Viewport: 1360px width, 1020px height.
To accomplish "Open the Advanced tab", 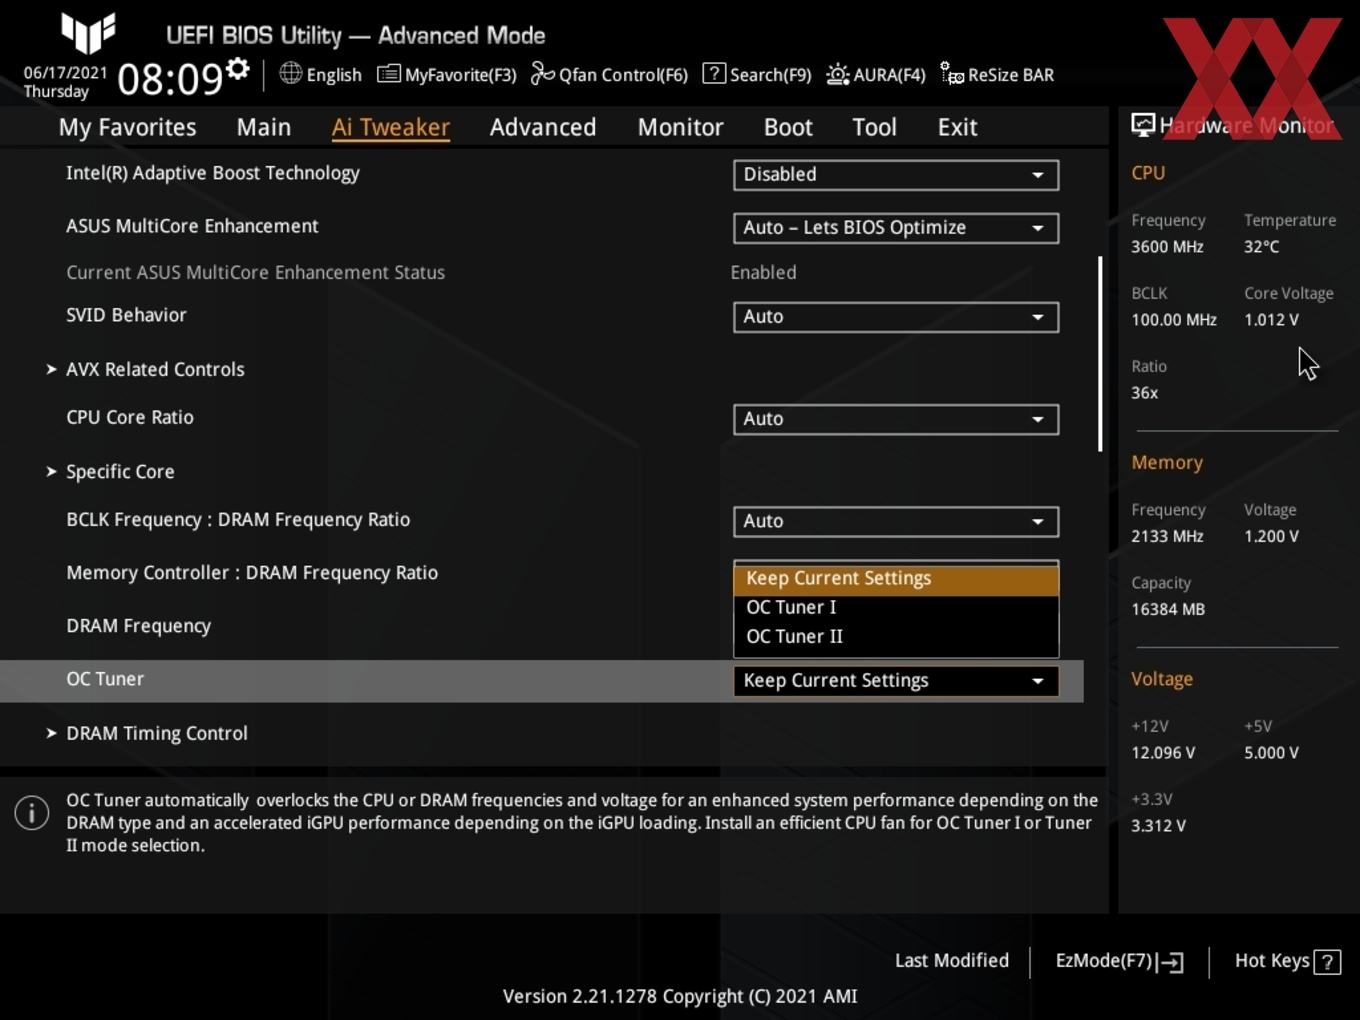I will click(x=543, y=127).
